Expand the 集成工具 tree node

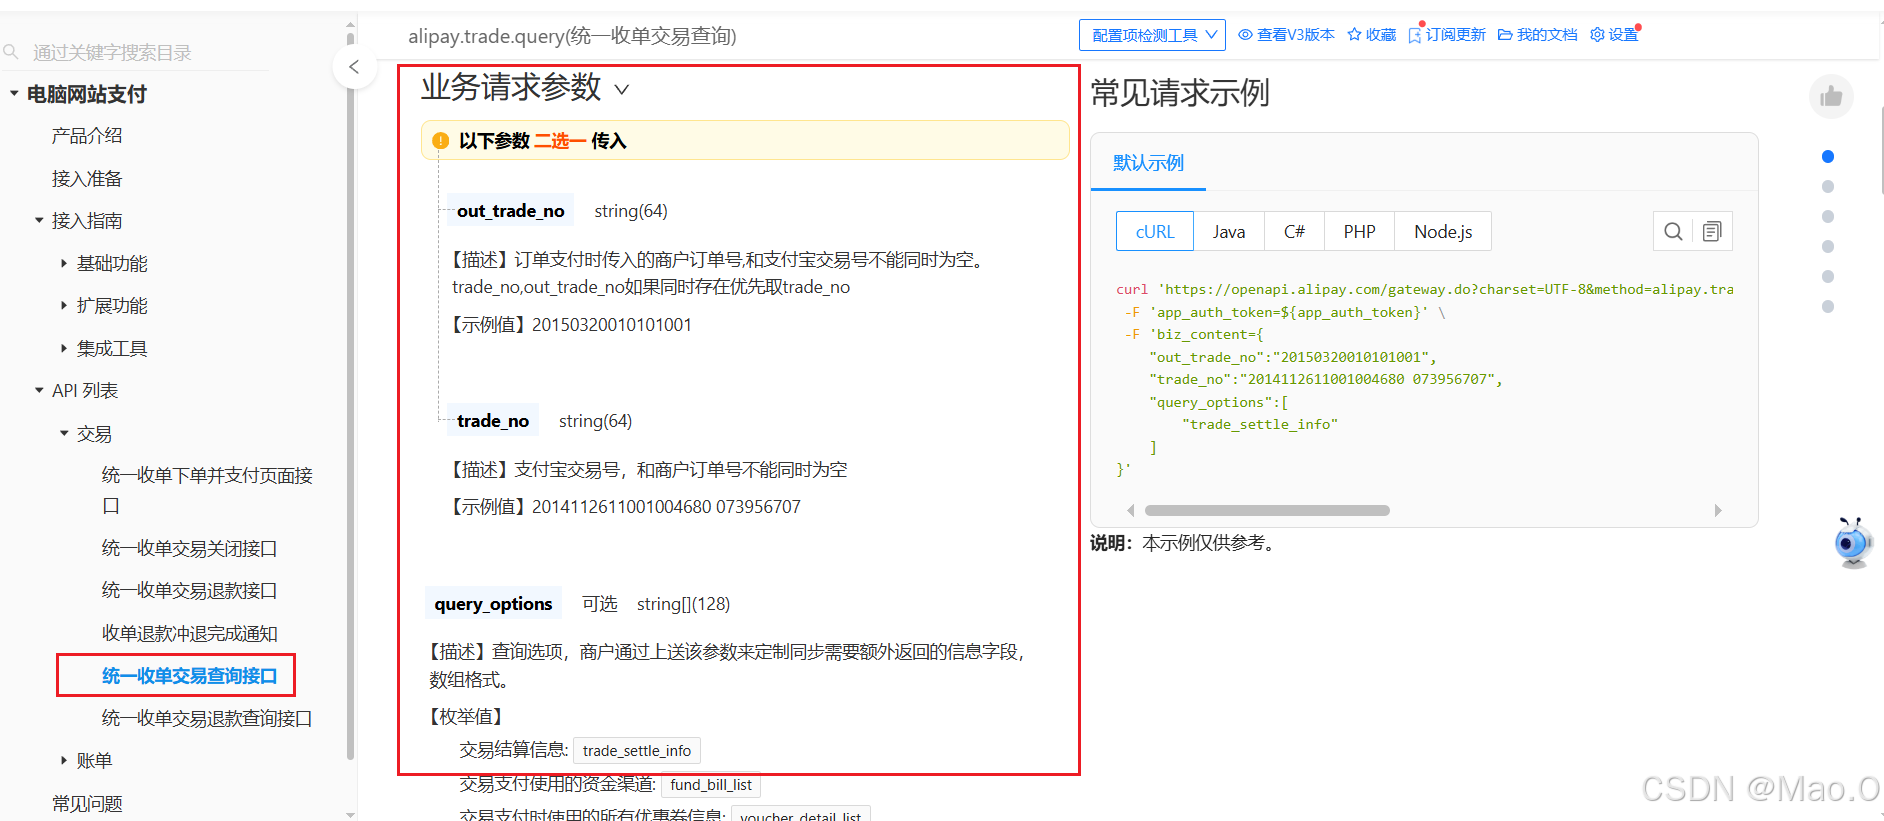tap(64, 348)
